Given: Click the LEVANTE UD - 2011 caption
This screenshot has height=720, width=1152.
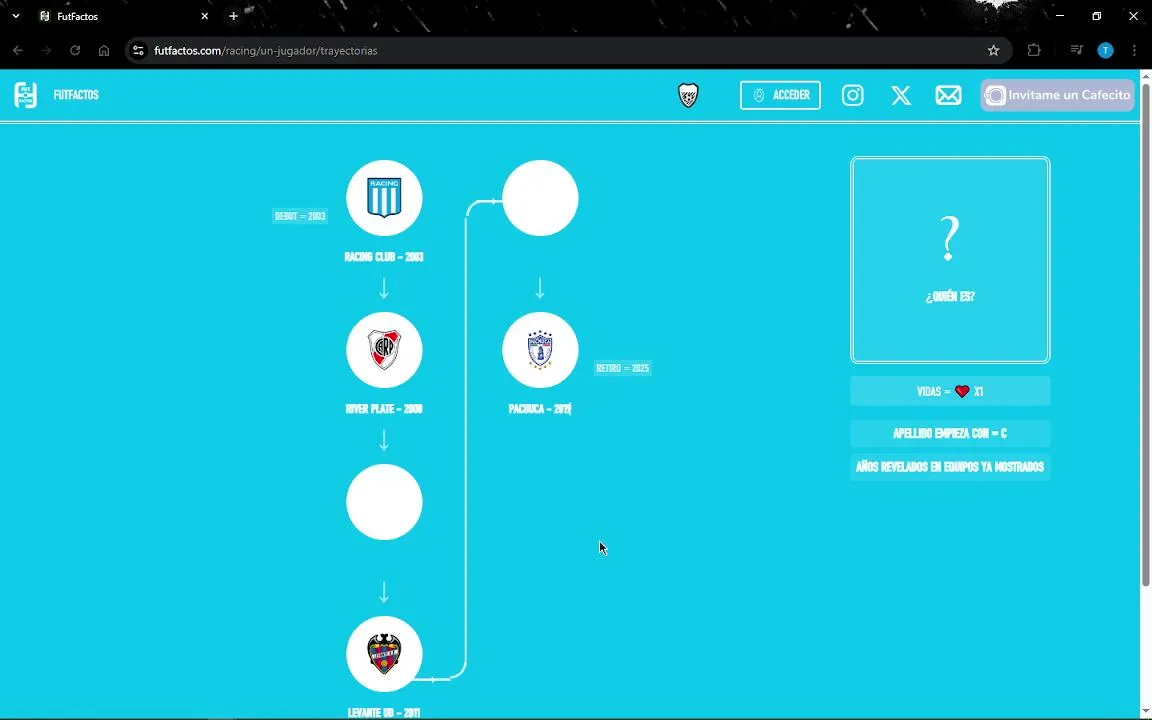Looking at the screenshot, I should point(384,712).
